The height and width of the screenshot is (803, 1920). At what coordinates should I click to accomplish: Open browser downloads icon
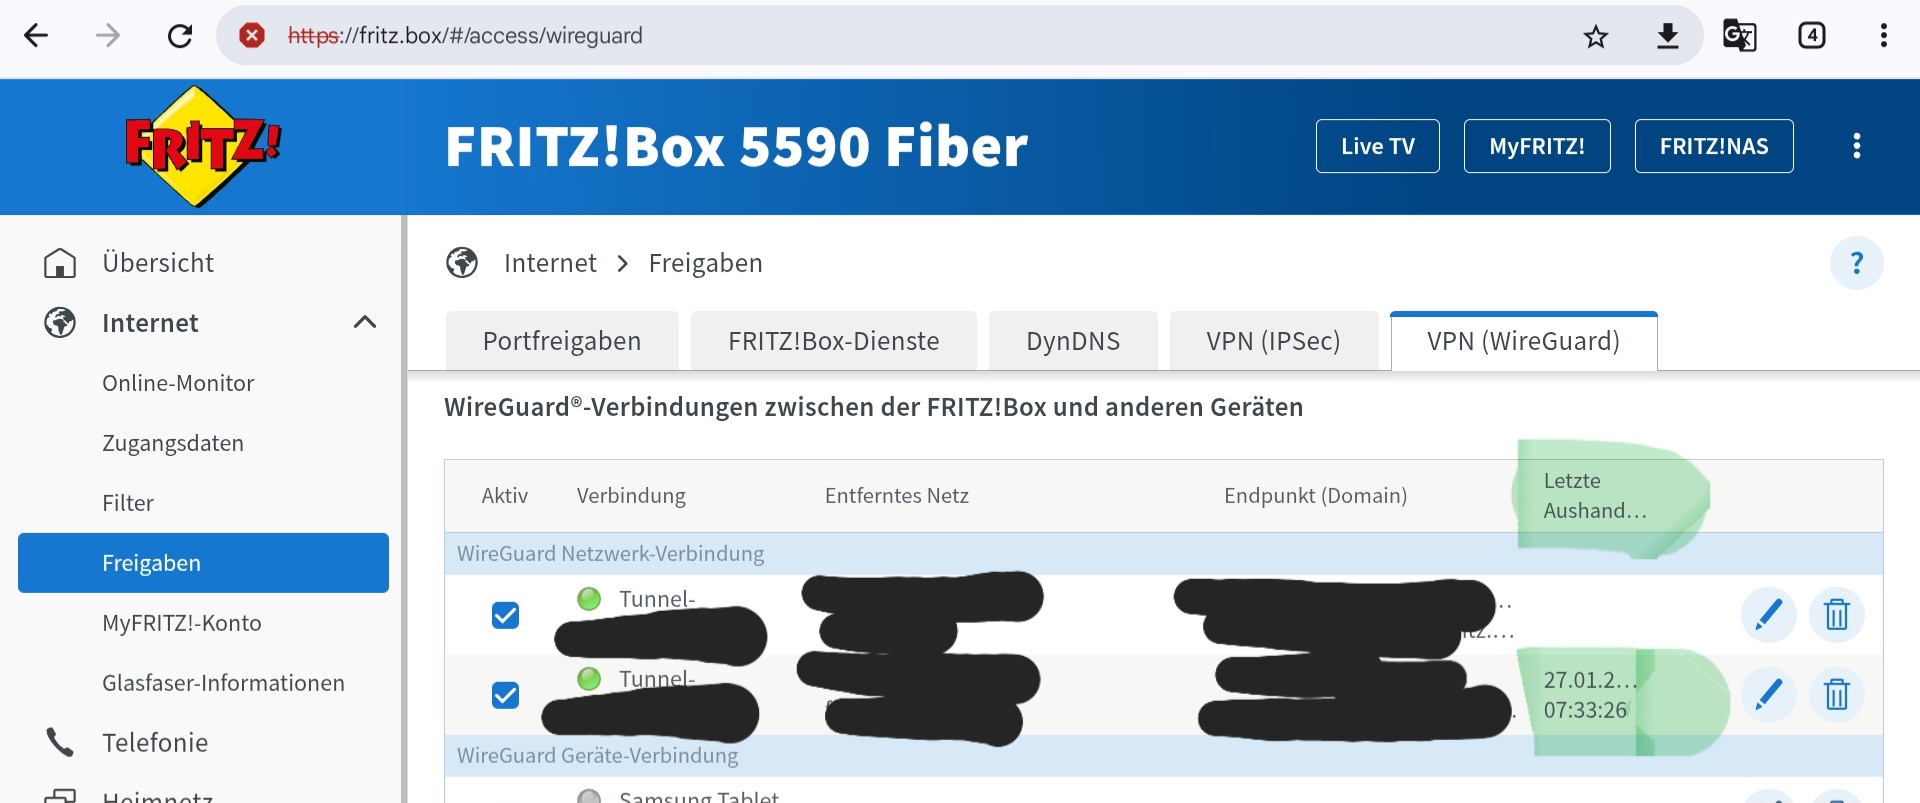click(x=1668, y=37)
